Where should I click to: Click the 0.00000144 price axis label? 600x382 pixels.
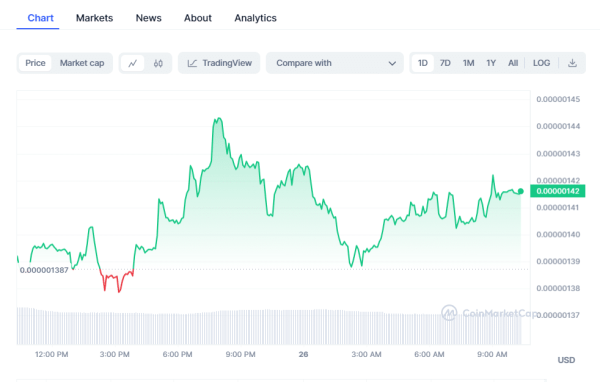pos(558,126)
